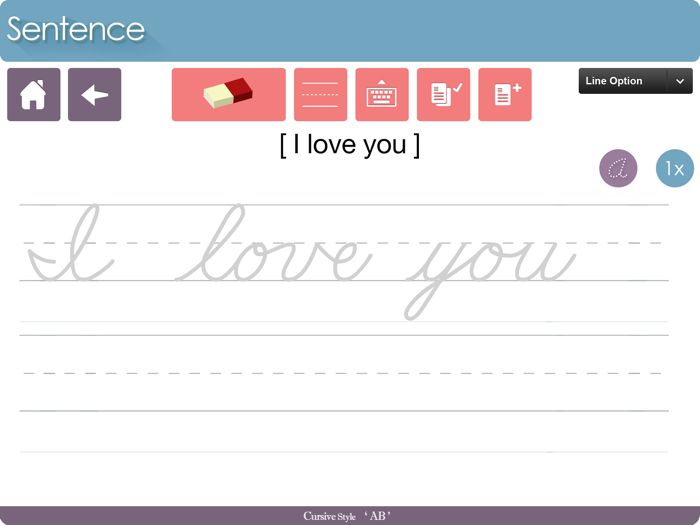The width and height of the screenshot is (700, 525).
Task: Tap the cursive tracing text on the first line
Action: pyautogui.click(x=302, y=262)
